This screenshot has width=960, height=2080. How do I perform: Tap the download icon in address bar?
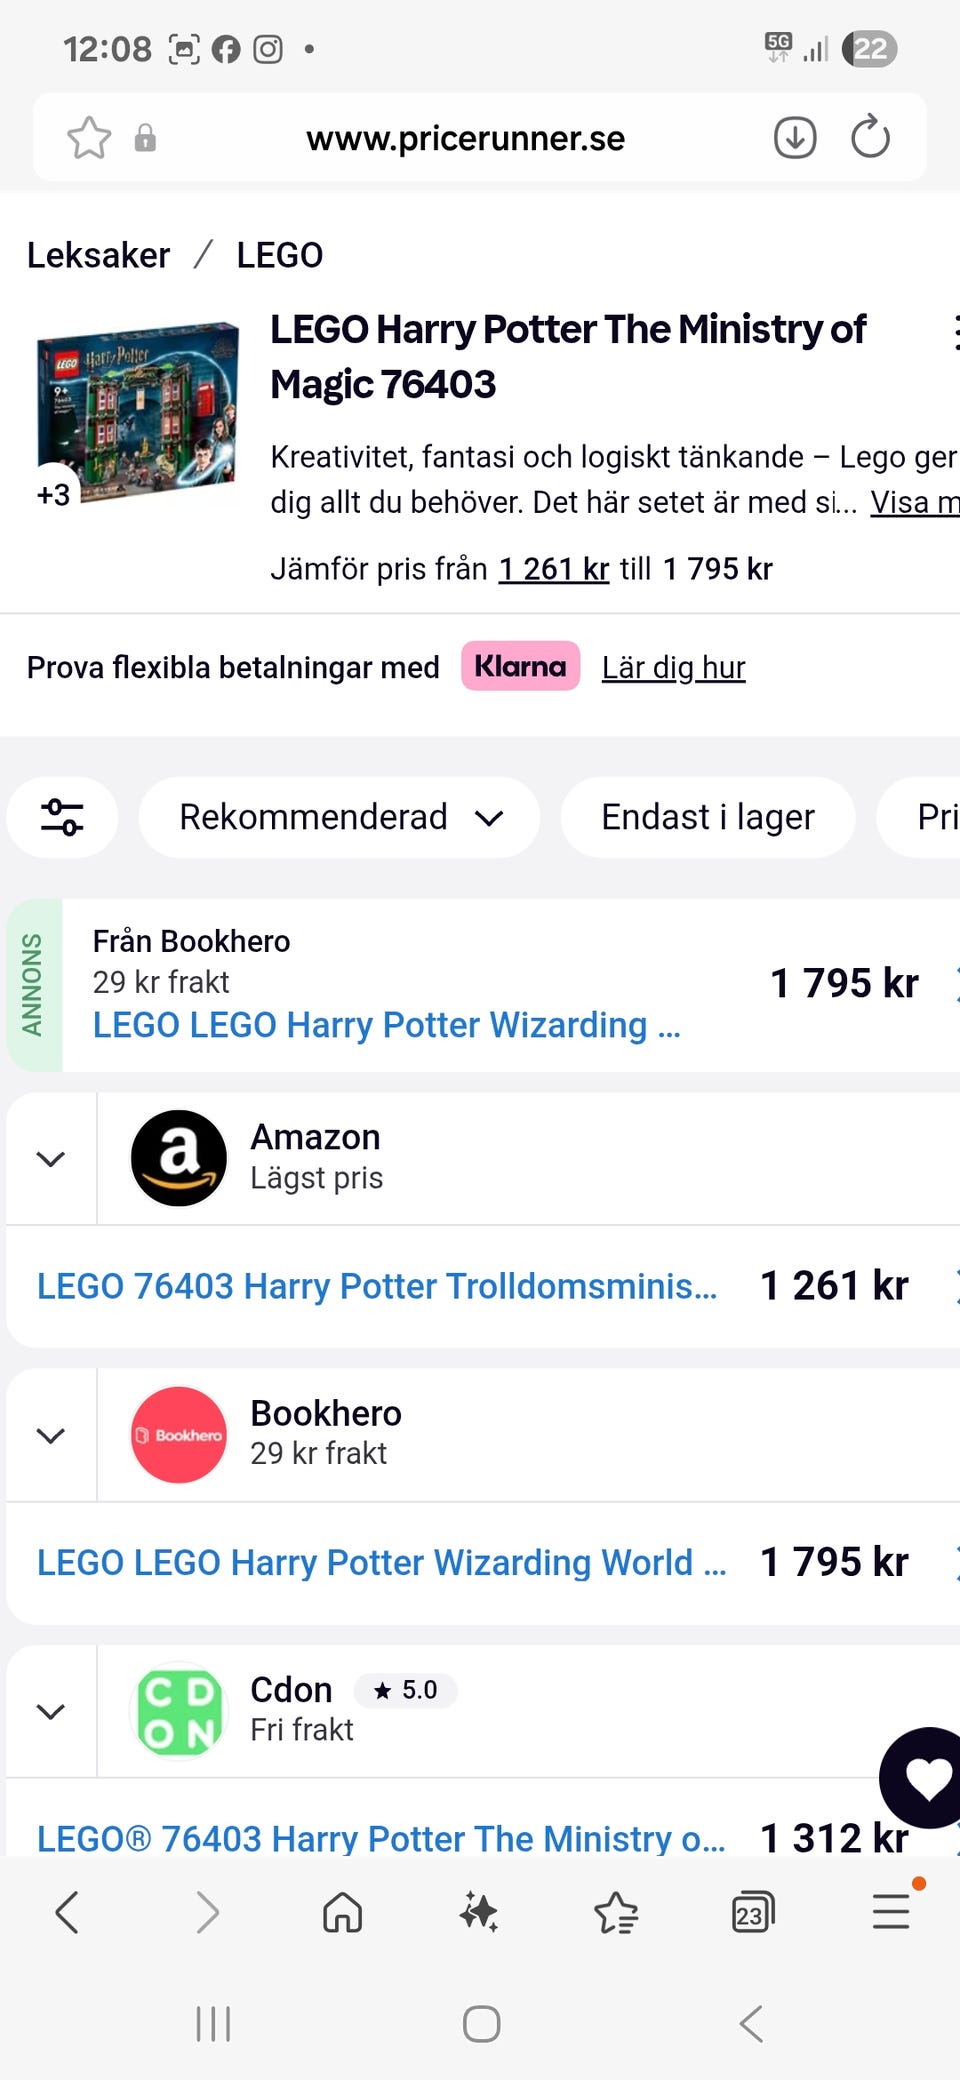coord(795,138)
